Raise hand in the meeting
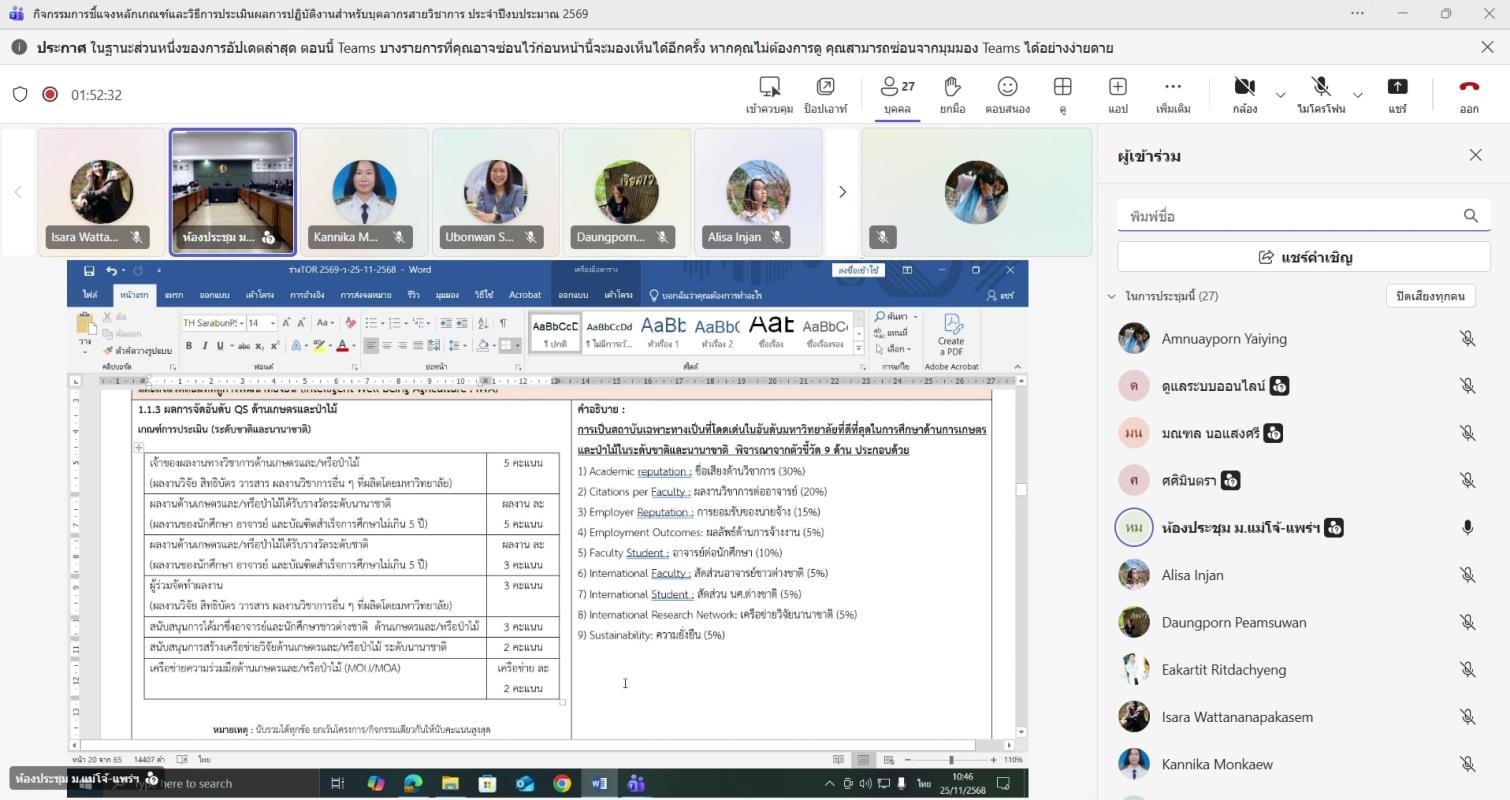The image size is (1510, 800). (952, 94)
